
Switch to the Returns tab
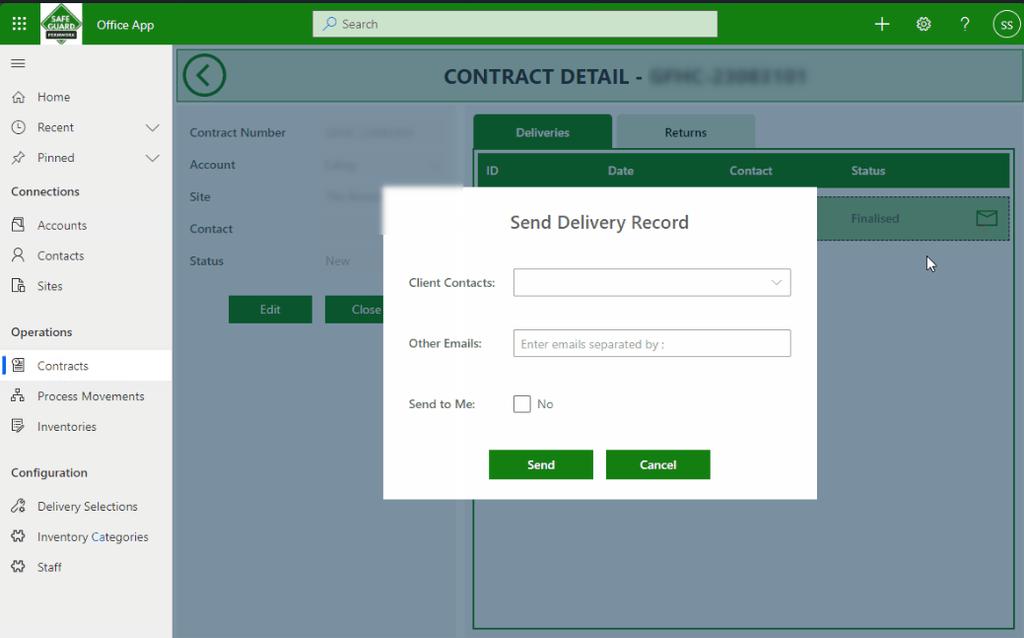coord(686,132)
